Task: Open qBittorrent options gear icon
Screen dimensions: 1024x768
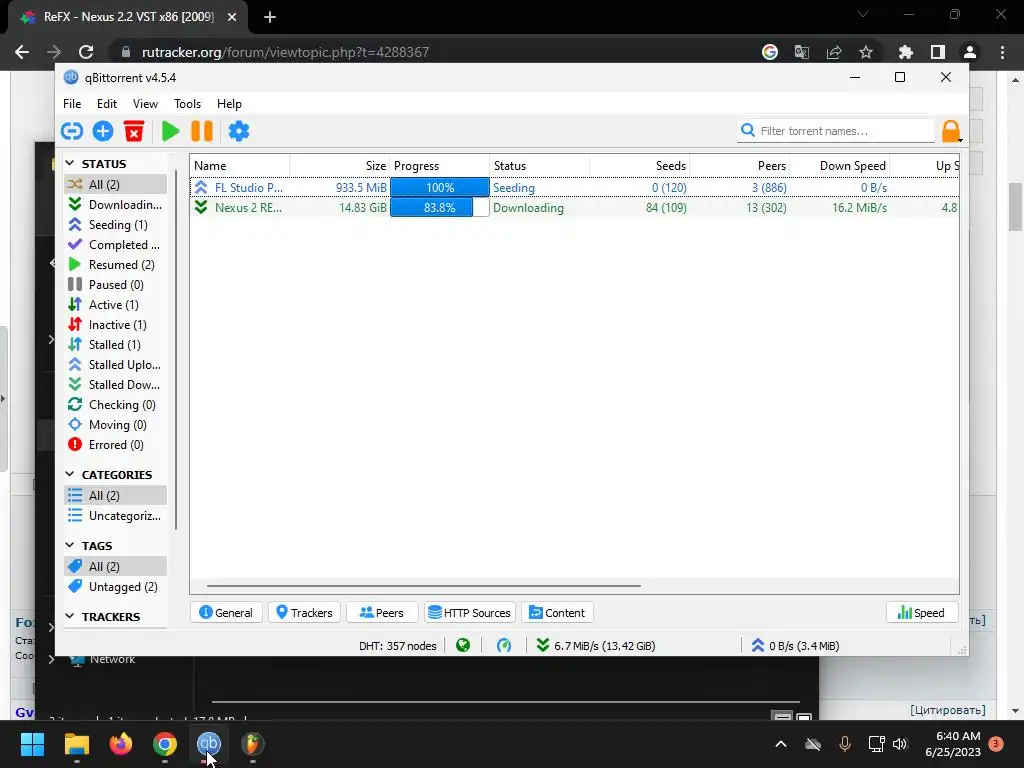Action: pyautogui.click(x=238, y=131)
